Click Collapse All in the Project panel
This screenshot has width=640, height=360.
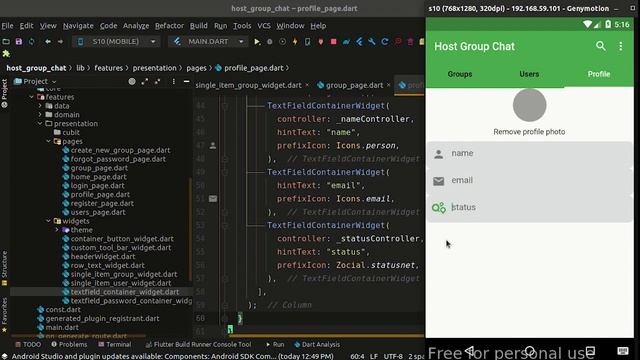click(x=158, y=82)
